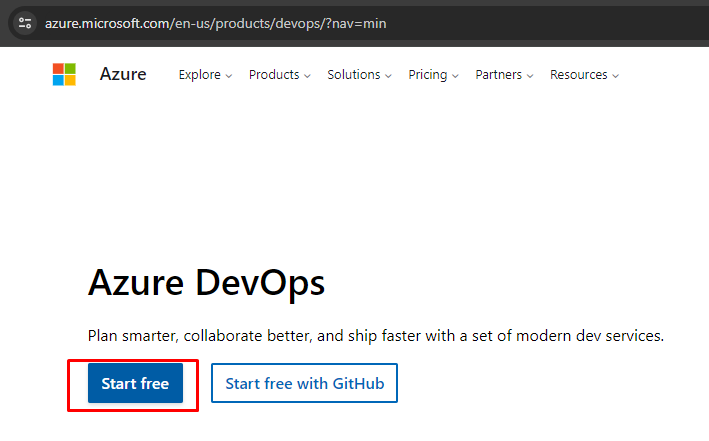The image size is (709, 441).
Task: Open the Azure home link
Action: pyautogui.click(x=123, y=74)
